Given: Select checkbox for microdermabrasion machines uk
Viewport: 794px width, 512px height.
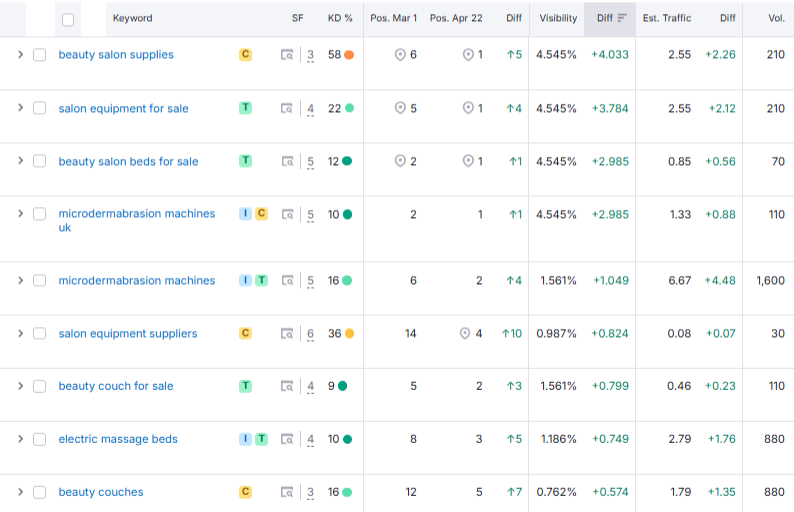Looking at the screenshot, I should click(39, 214).
